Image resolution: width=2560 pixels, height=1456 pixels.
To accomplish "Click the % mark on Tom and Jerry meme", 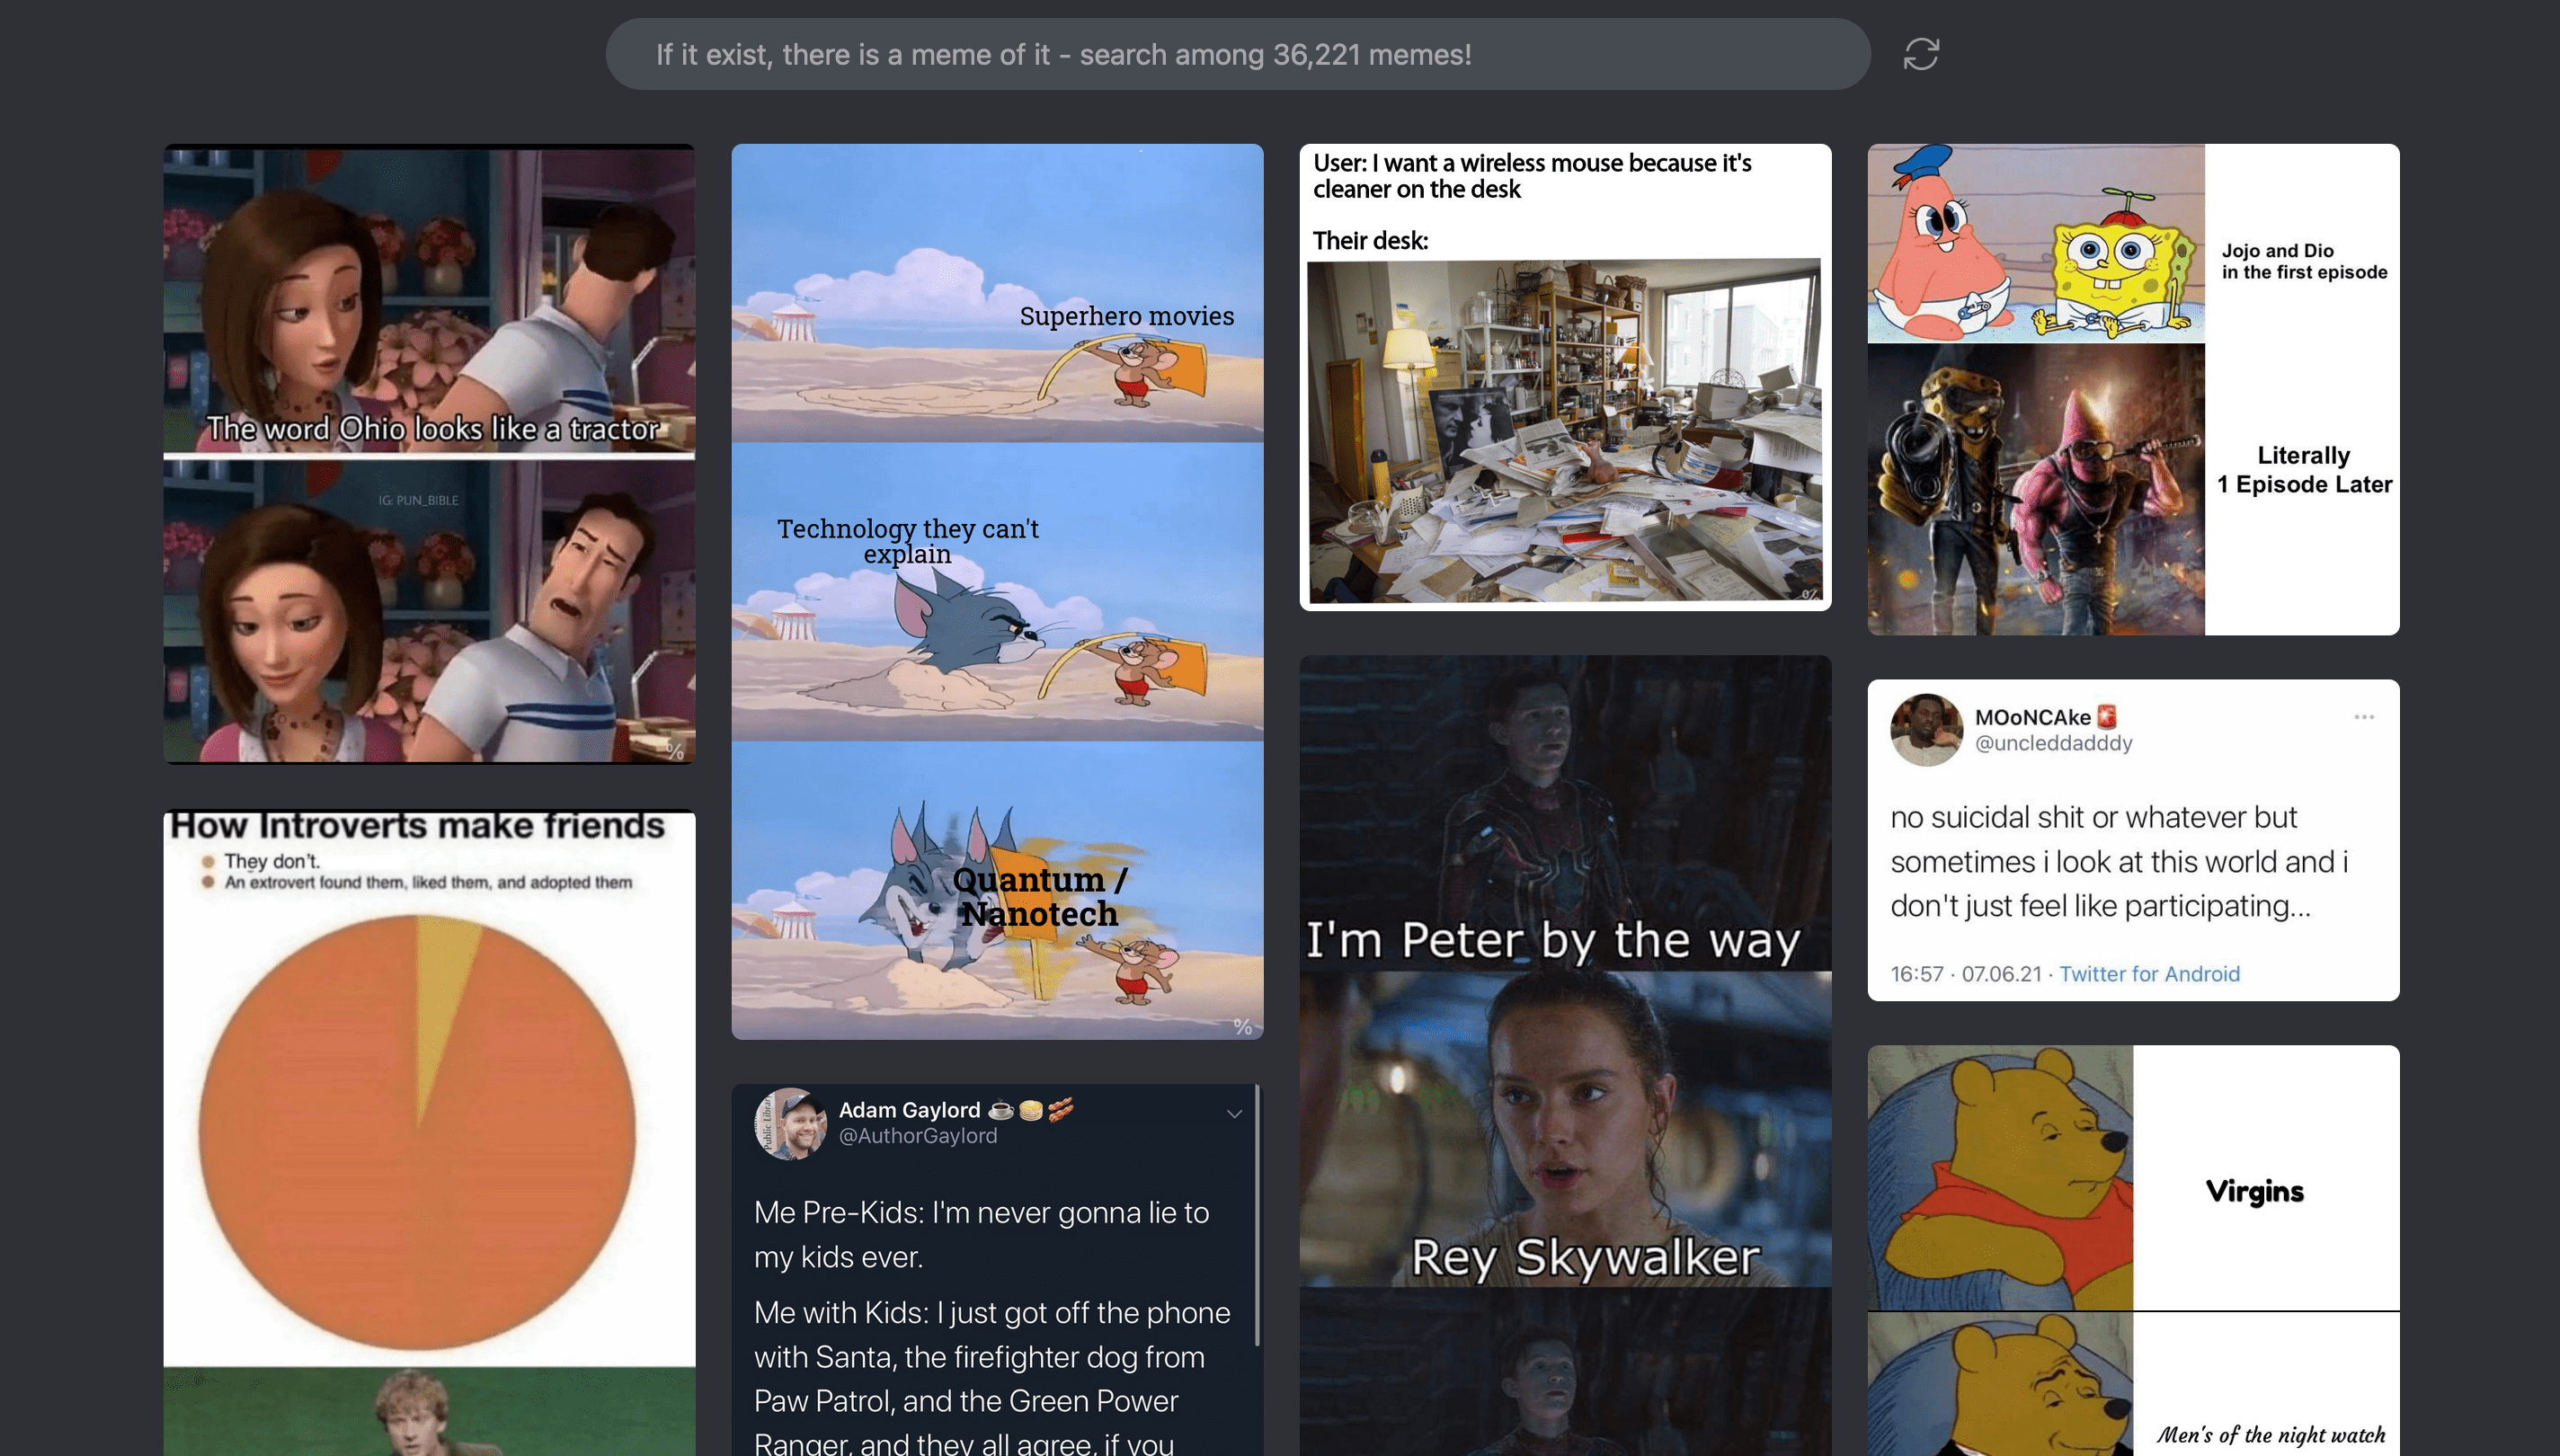I will (x=1242, y=1027).
